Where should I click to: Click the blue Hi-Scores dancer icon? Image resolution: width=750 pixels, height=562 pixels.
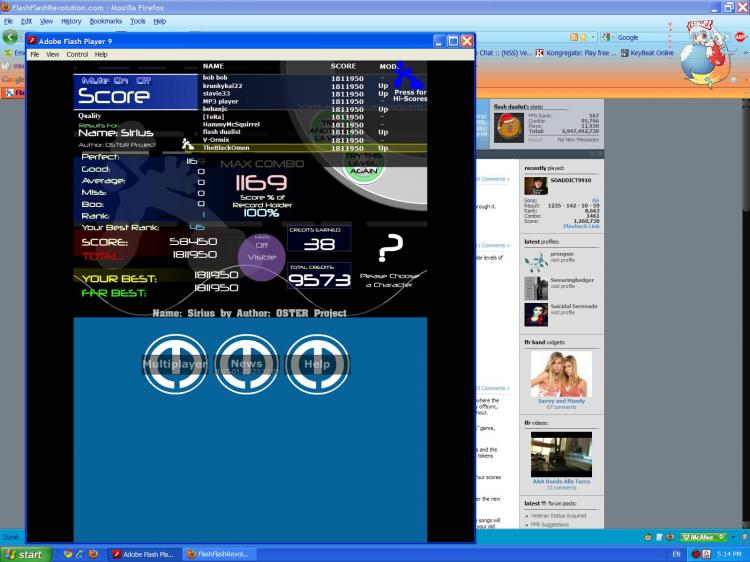tap(408, 76)
